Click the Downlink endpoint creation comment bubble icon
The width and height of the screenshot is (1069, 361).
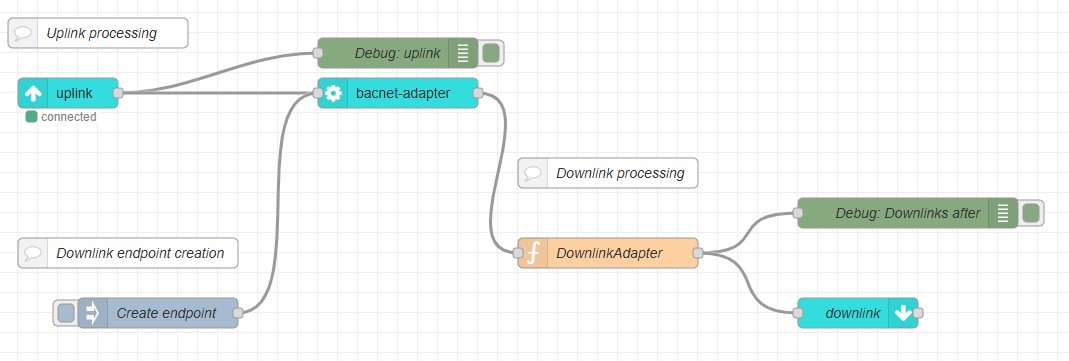coord(33,253)
